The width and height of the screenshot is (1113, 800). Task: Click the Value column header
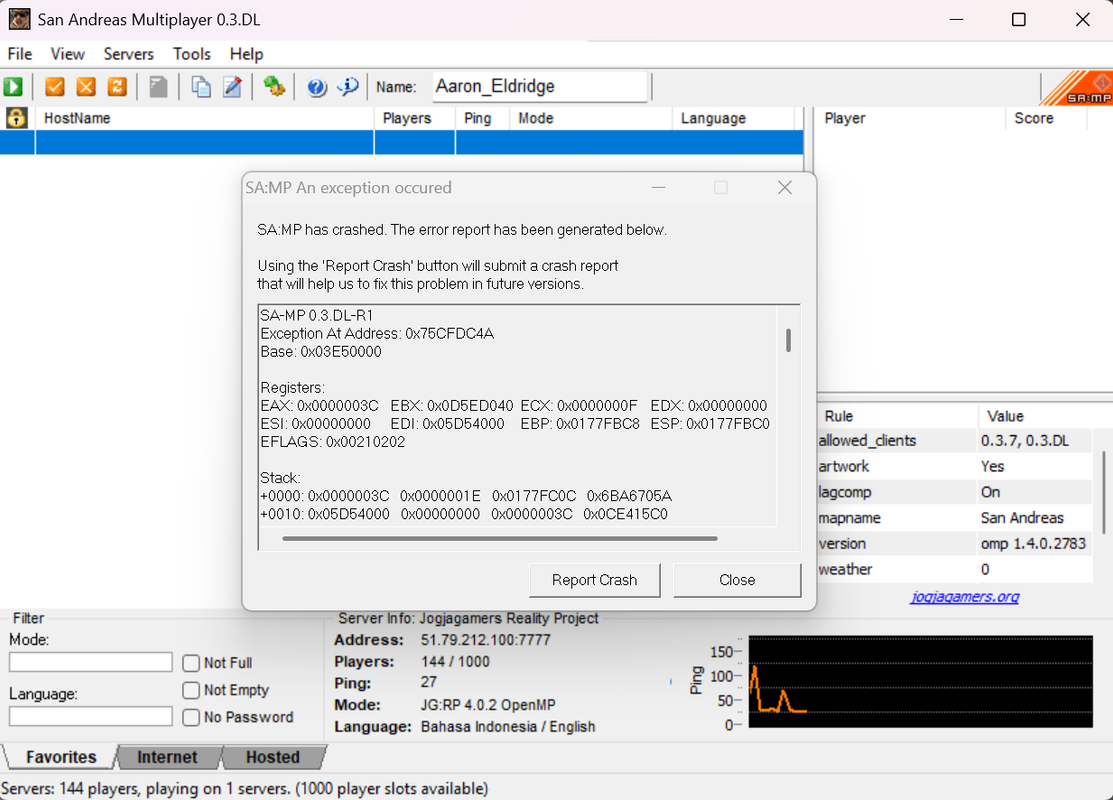[1035, 416]
